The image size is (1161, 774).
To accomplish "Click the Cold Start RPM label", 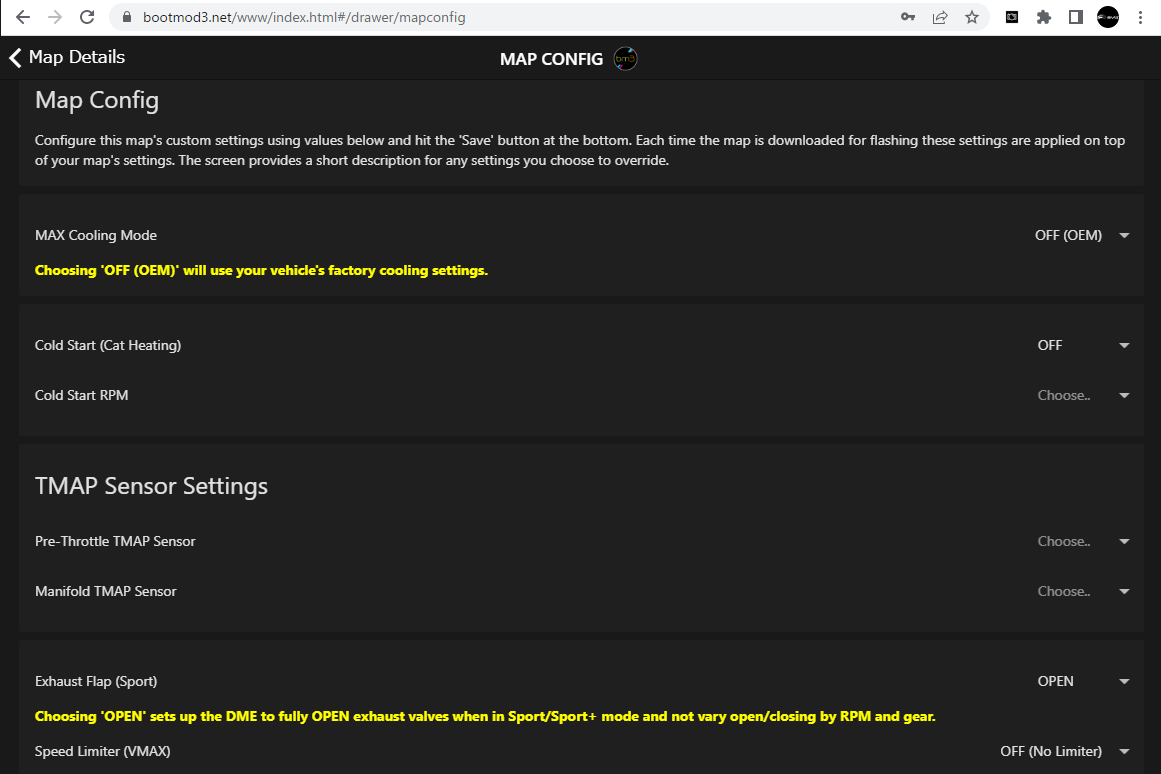I will tap(81, 396).
